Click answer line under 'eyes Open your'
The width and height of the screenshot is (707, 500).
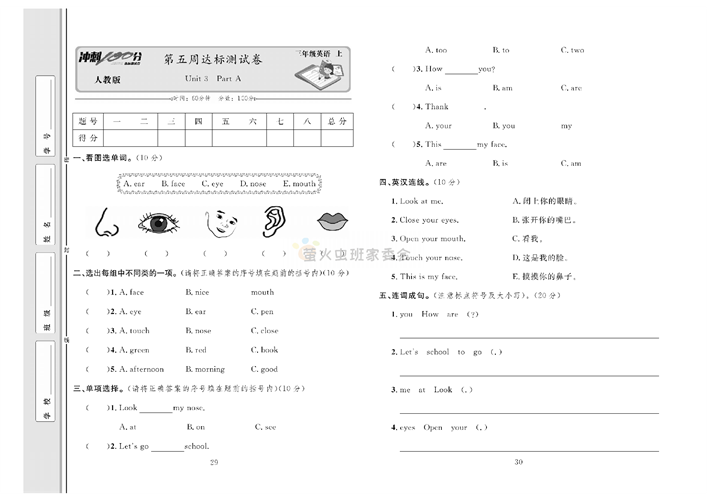click(x=529, y=450)
